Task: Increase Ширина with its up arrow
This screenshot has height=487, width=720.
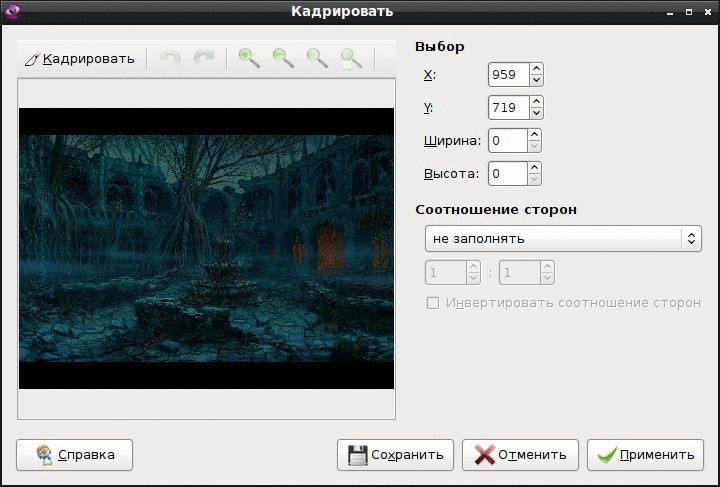Action: [534, 135]
